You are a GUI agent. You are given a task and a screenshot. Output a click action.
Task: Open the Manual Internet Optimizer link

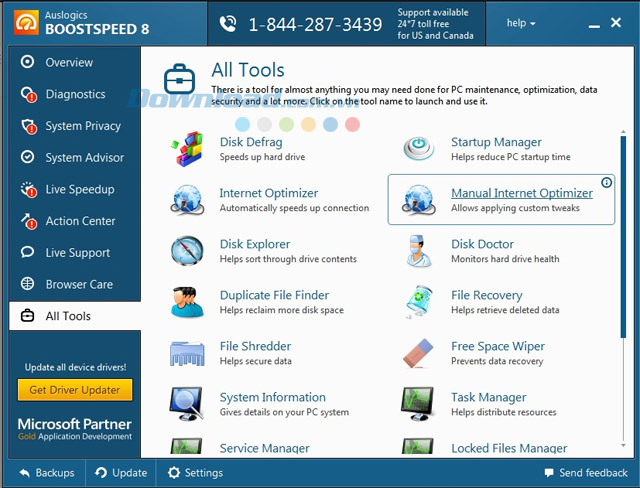point(522,193)
